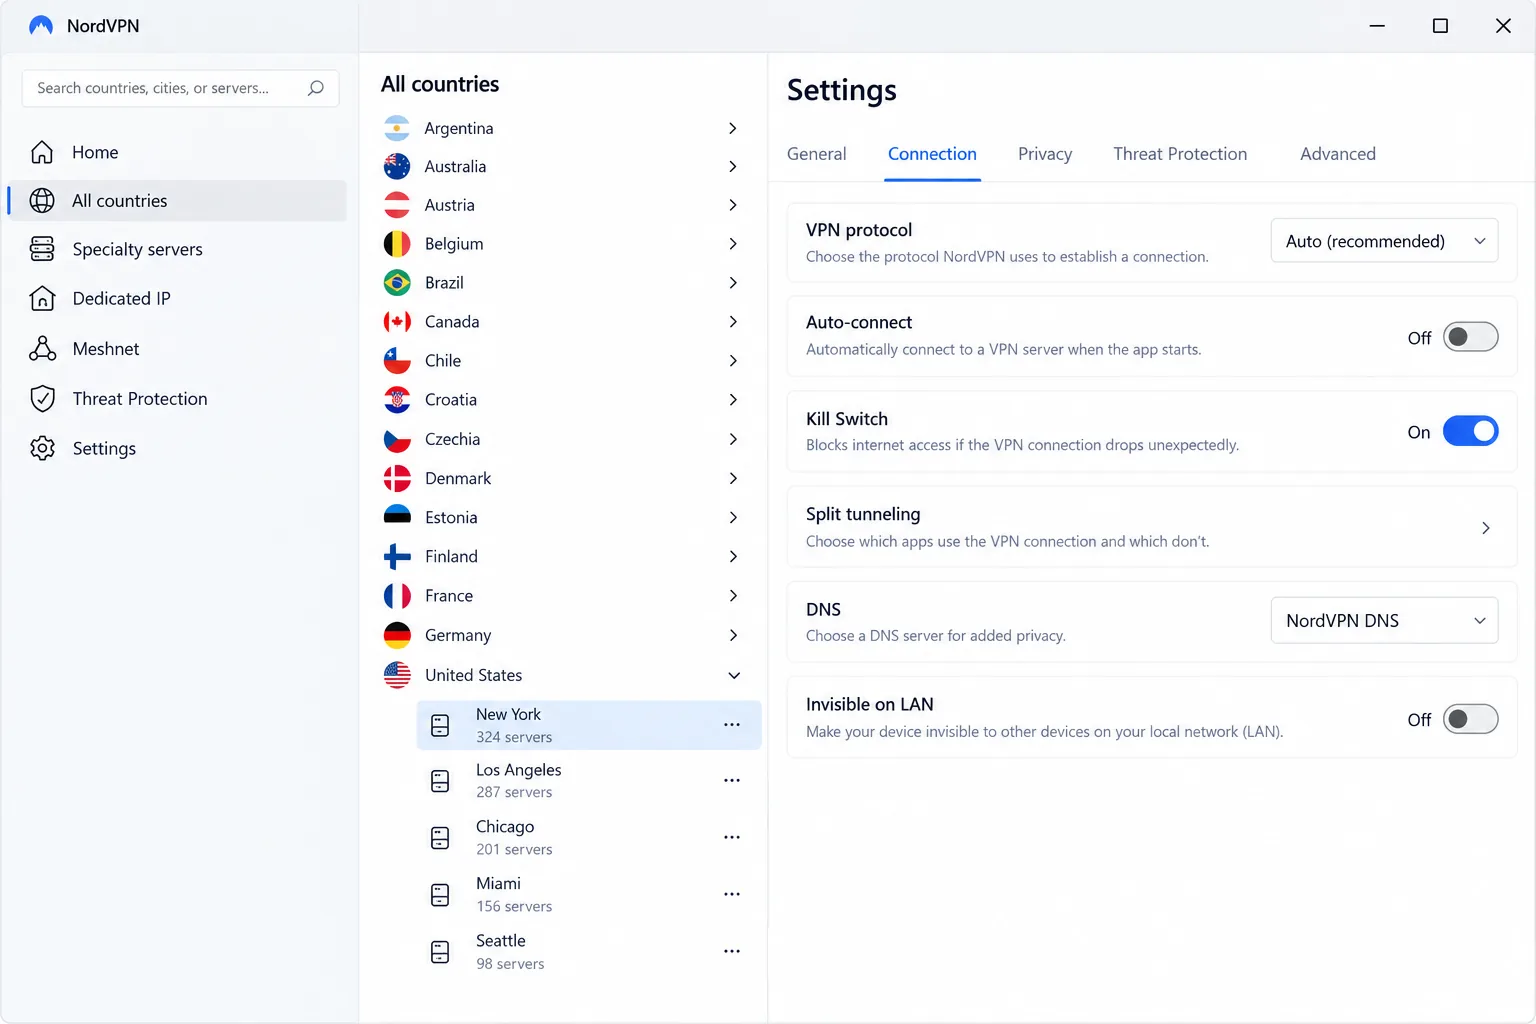The height and width of the screenshot is (1024, 1536).
Task: Turn off the Kill Switch toggle
Action: pos(1470,431)
